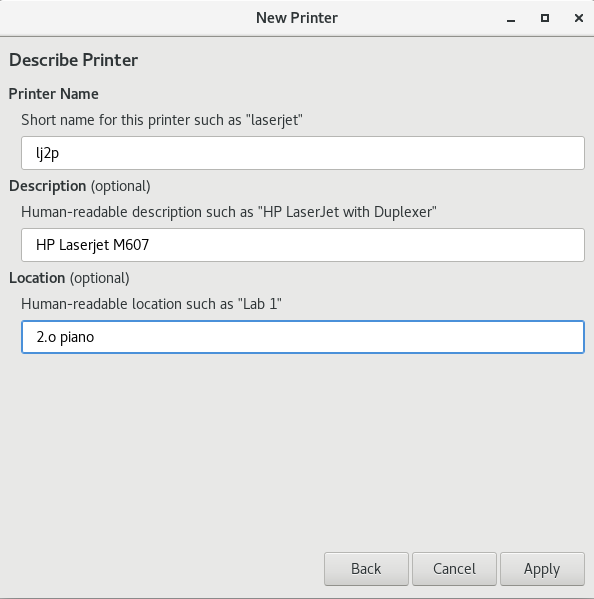The image size is (594, 599).
Task: Click the (optional) text beside Location
Action: coord(99,278)
